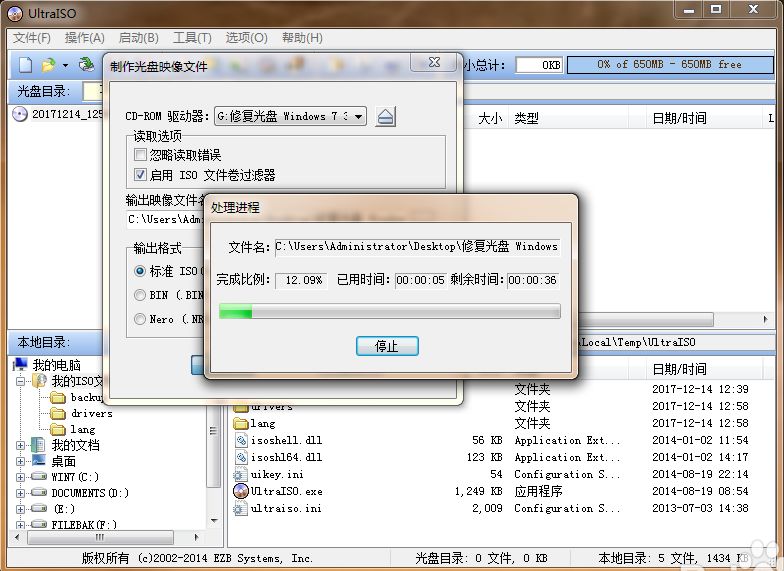784x571 pixels.
Task: Close the 制作光盘映像文件 dialog
Action: click(x=434, y=62)
